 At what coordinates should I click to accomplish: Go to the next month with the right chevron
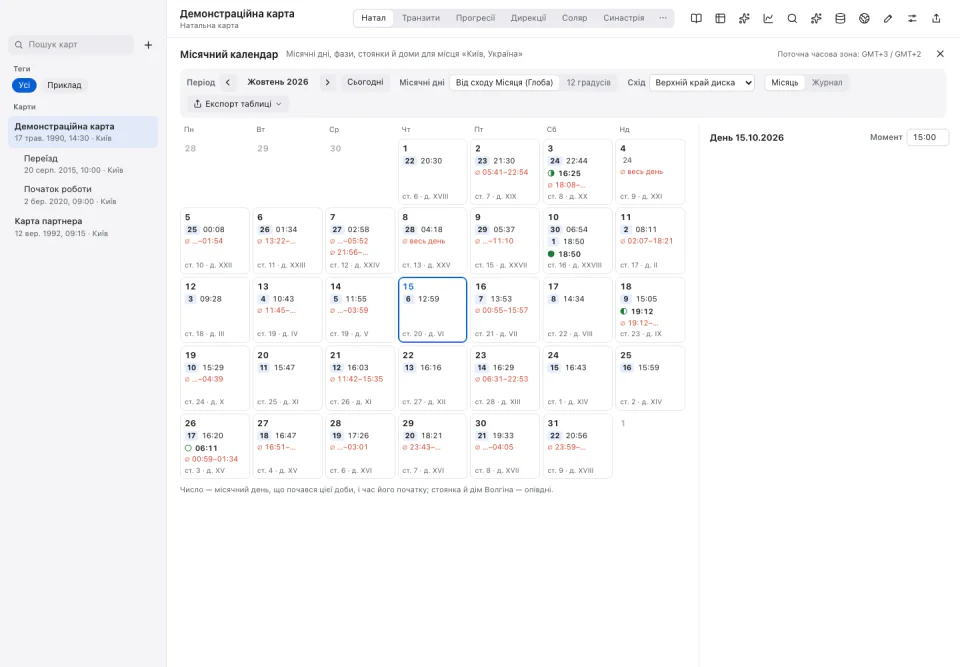(328, 82)
